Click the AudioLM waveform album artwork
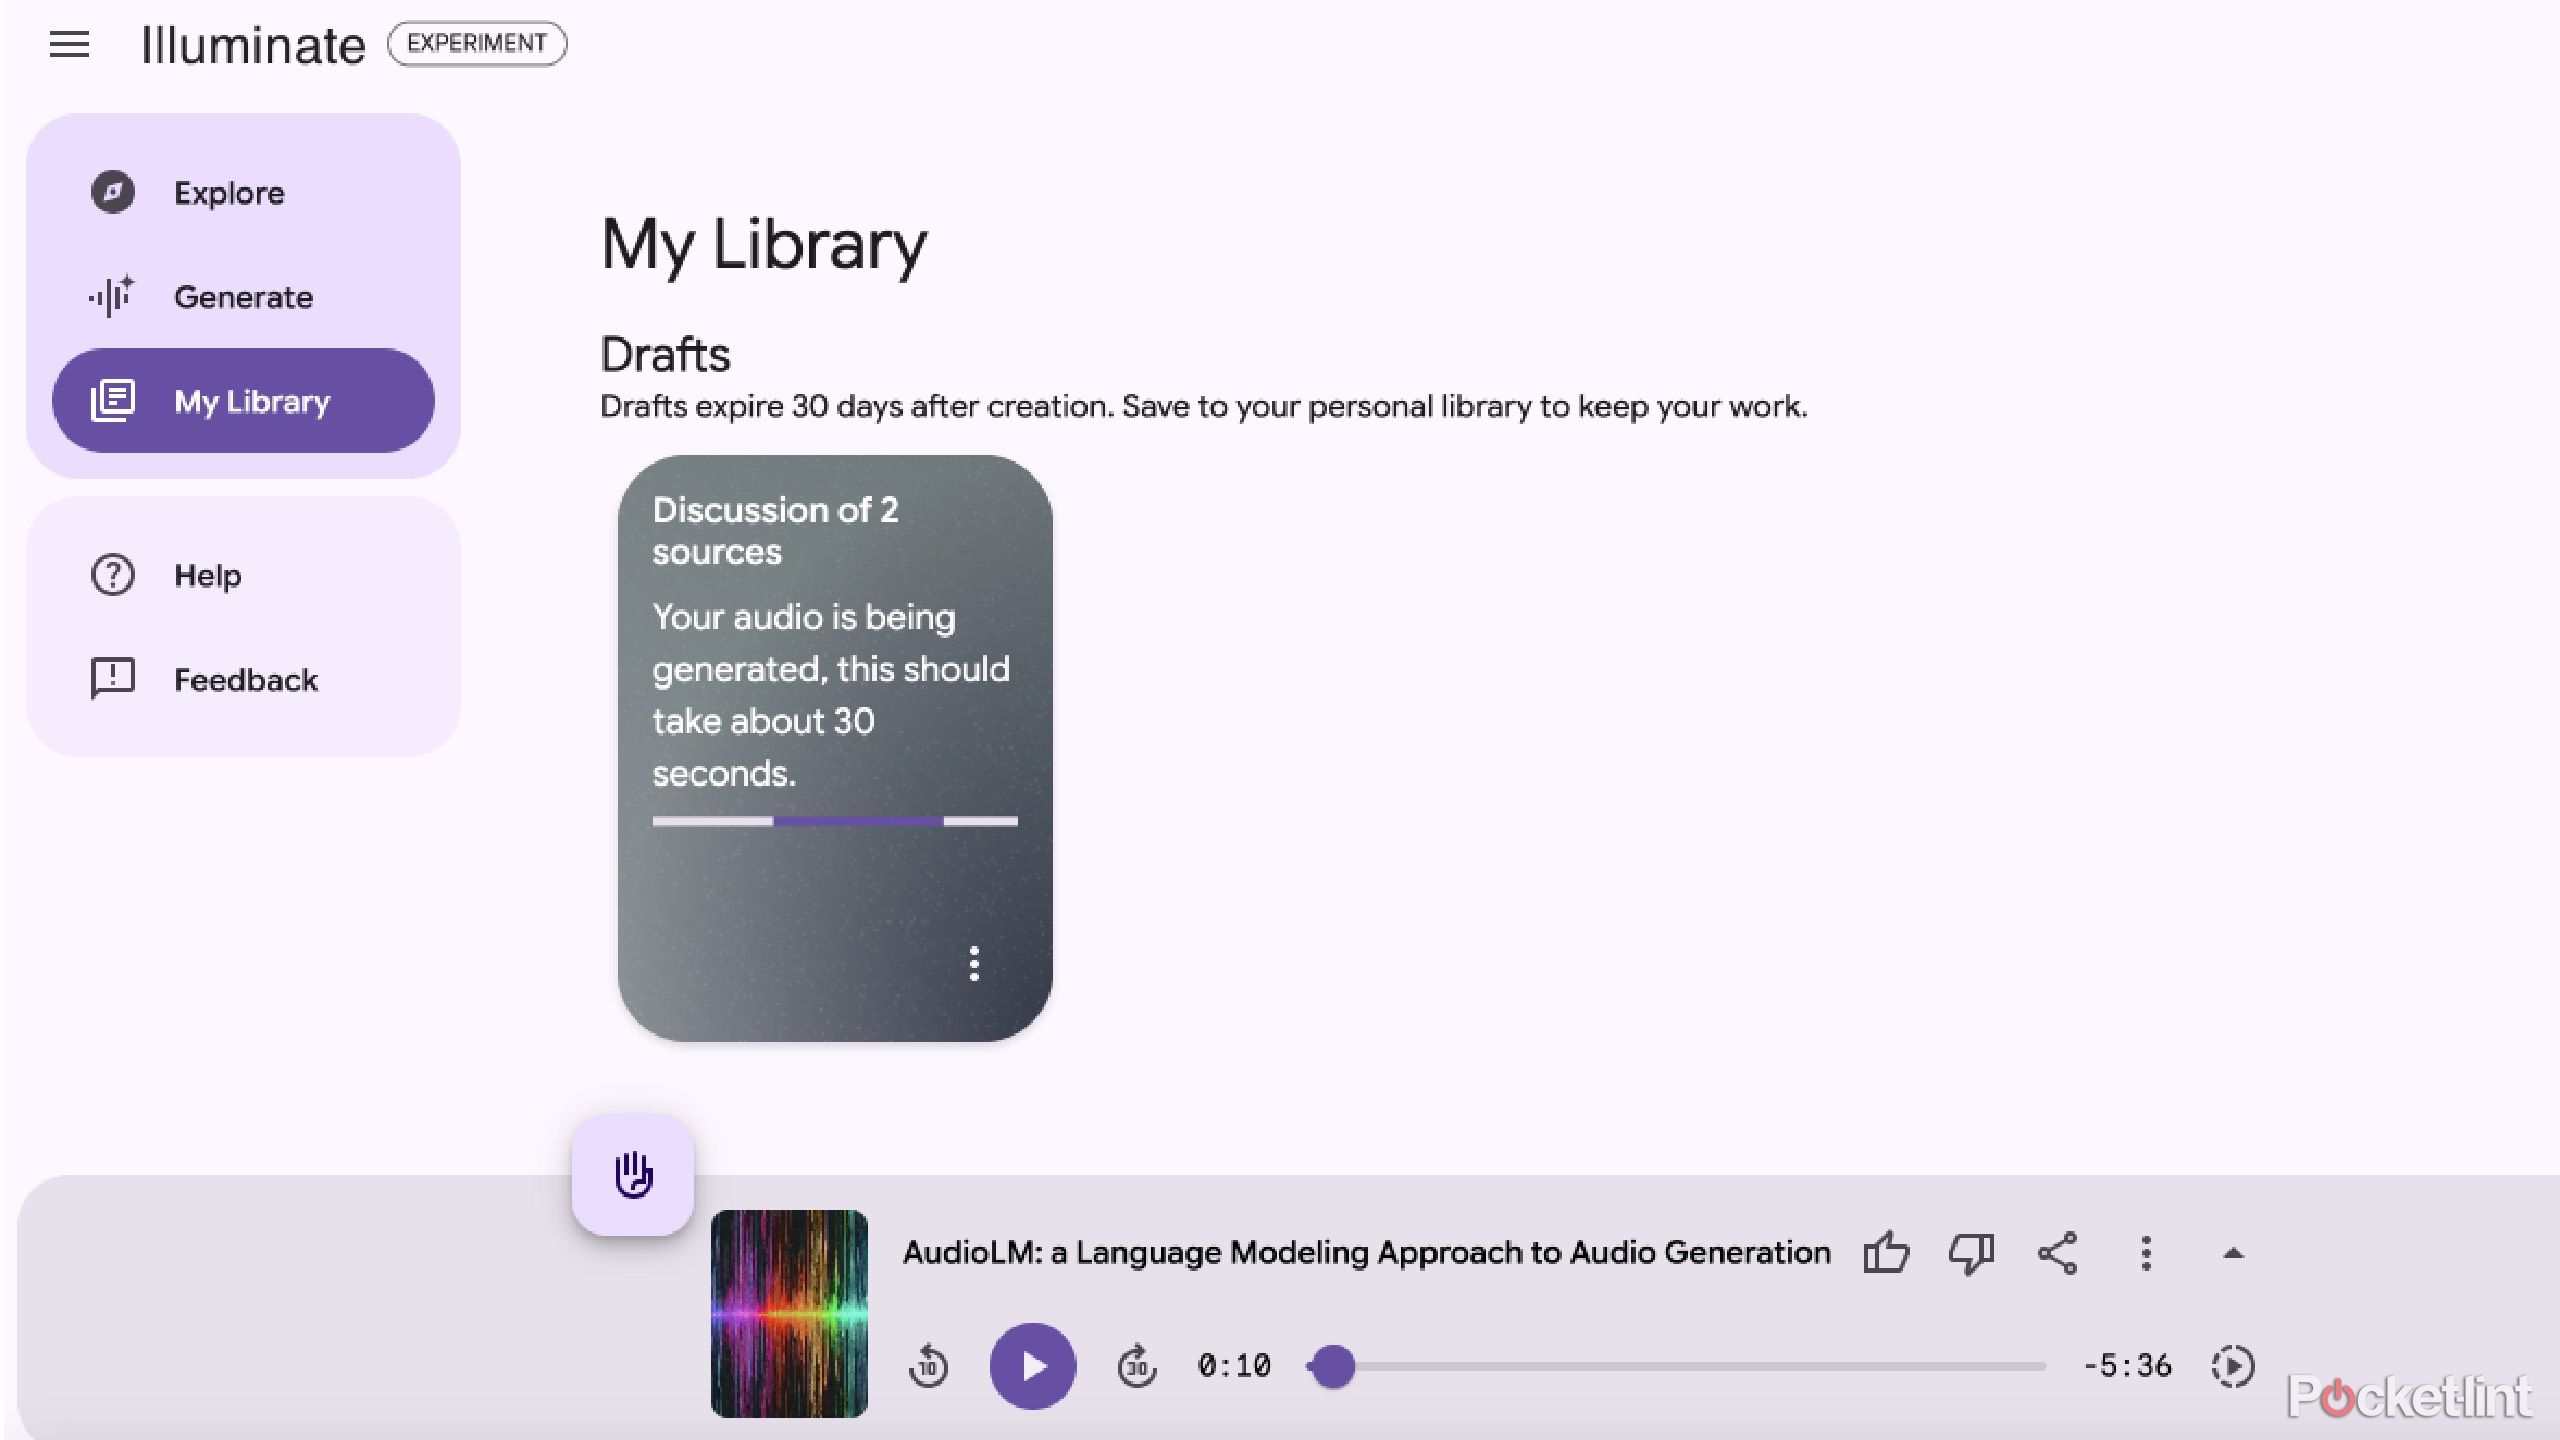Screen dimensions: 2560x1440 pos(789,1313)
